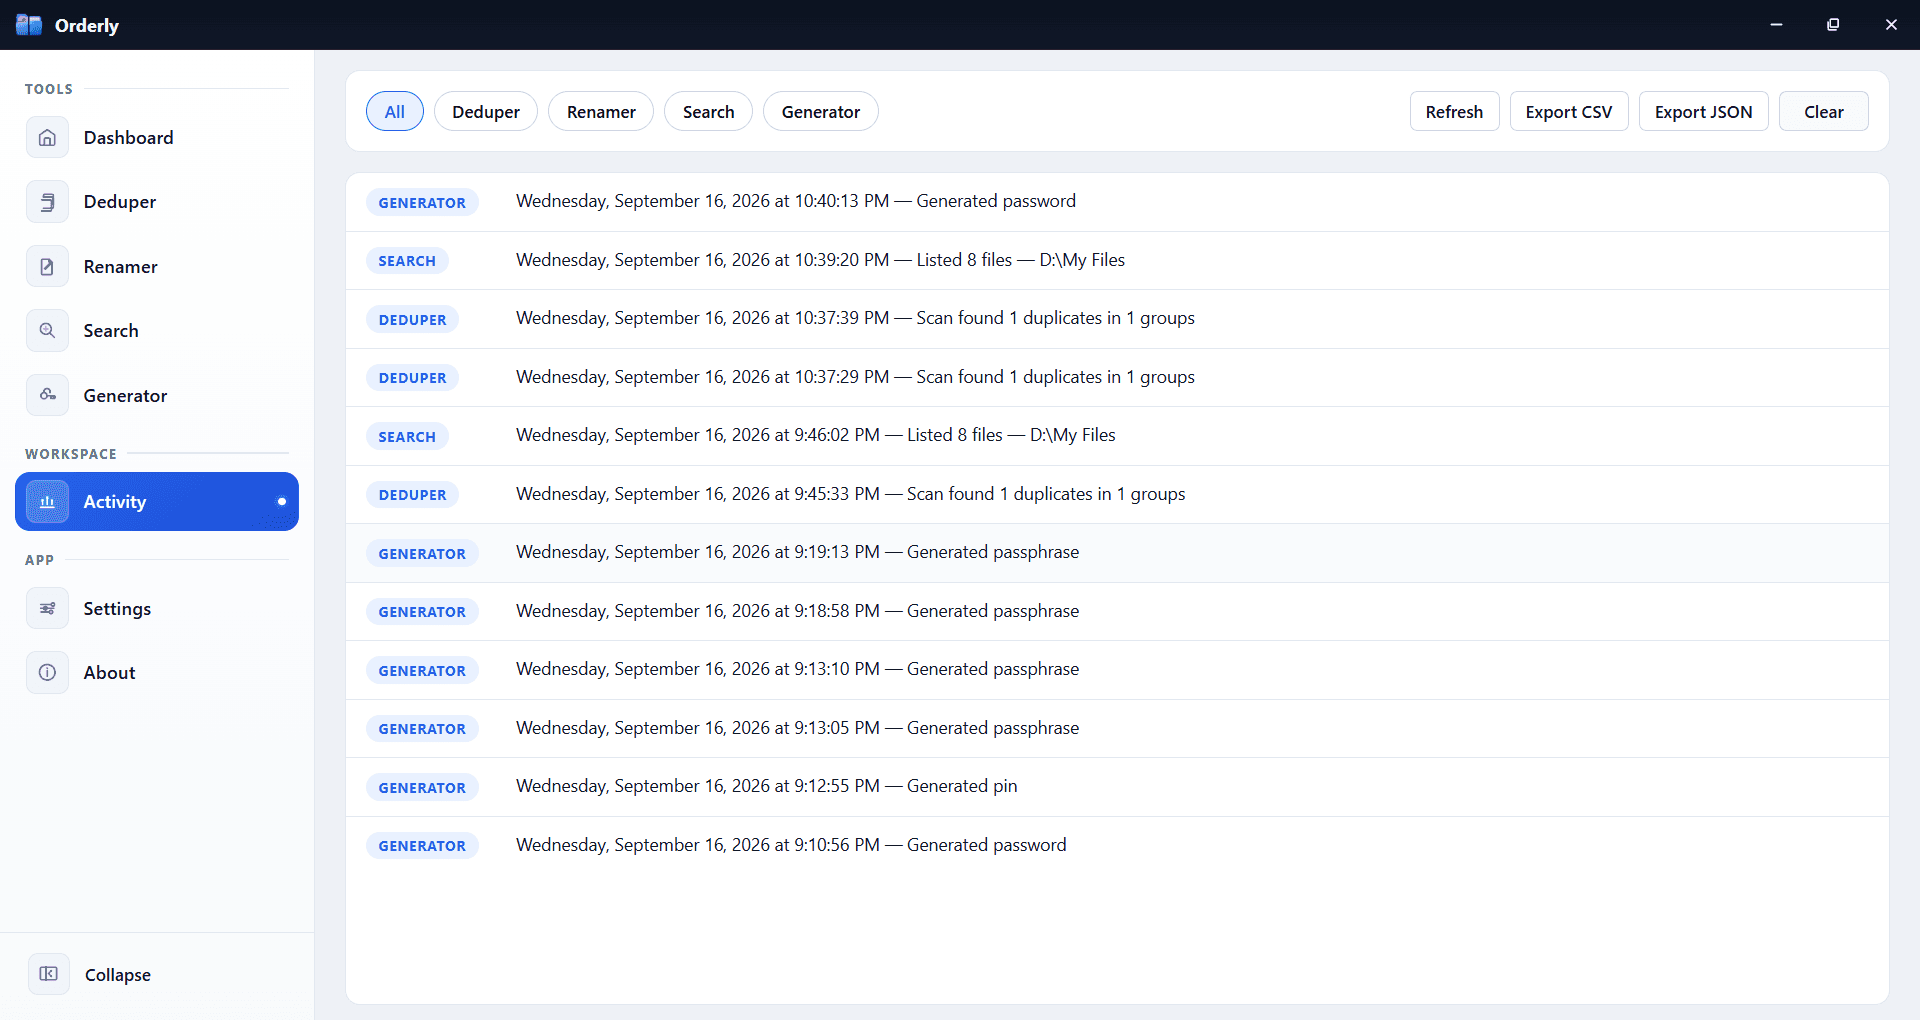Filter activity by Generator
This screenshot has width=1920, height=1020.
[821, 112]
